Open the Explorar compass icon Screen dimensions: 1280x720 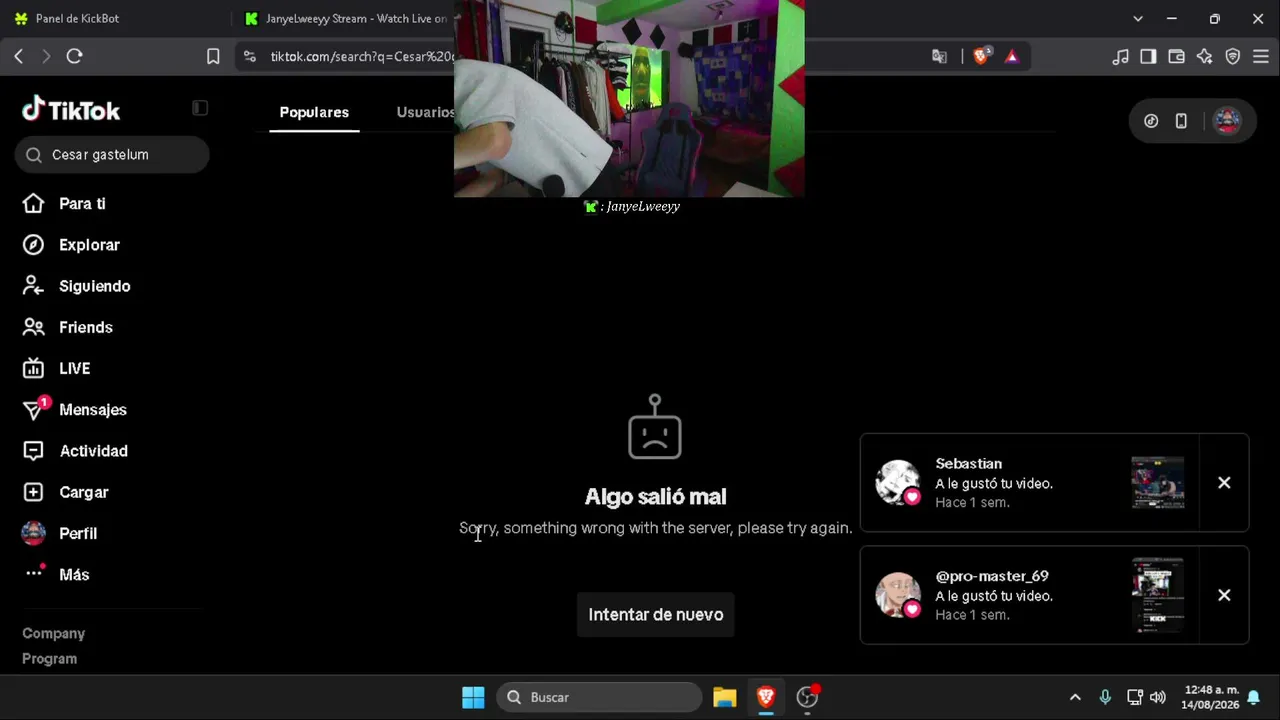[x=33, y=245]
